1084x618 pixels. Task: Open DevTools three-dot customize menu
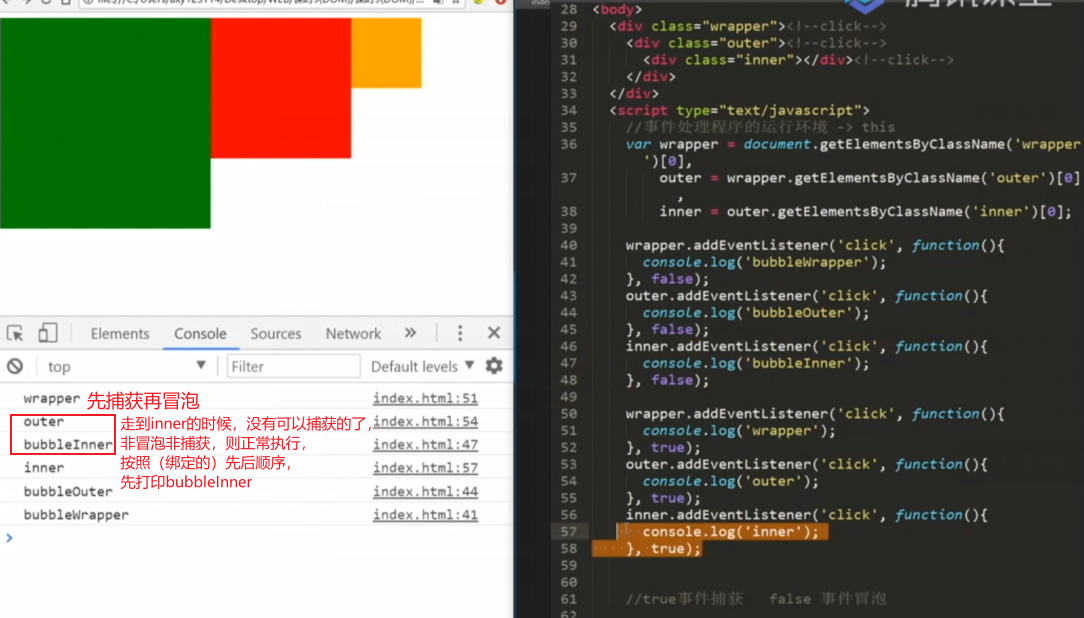coord(460,333)
